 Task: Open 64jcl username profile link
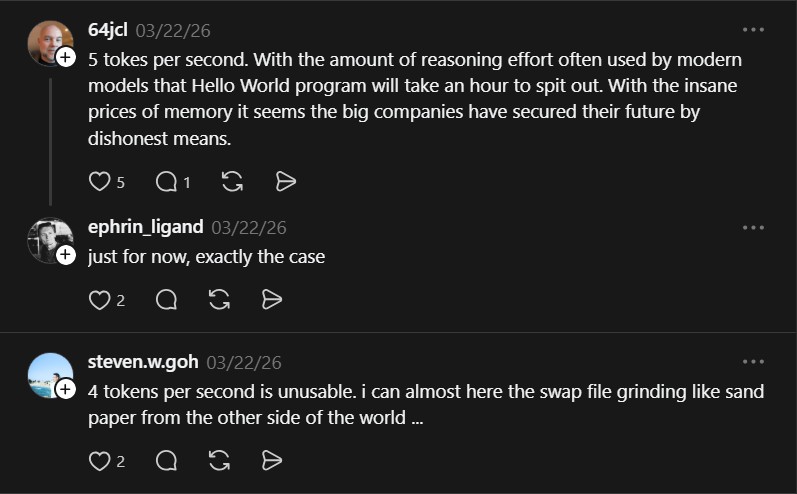[108, 30]
